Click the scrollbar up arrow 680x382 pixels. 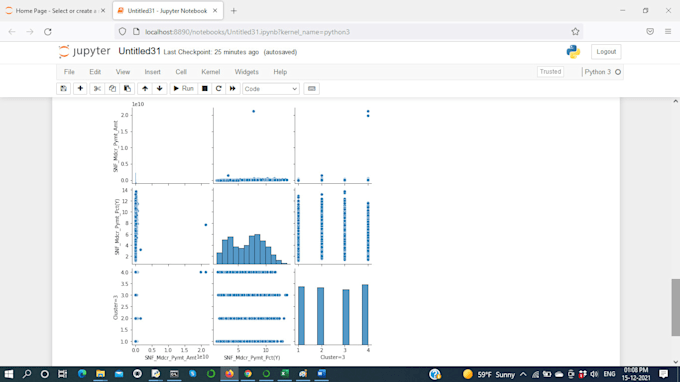click(675, 101)
